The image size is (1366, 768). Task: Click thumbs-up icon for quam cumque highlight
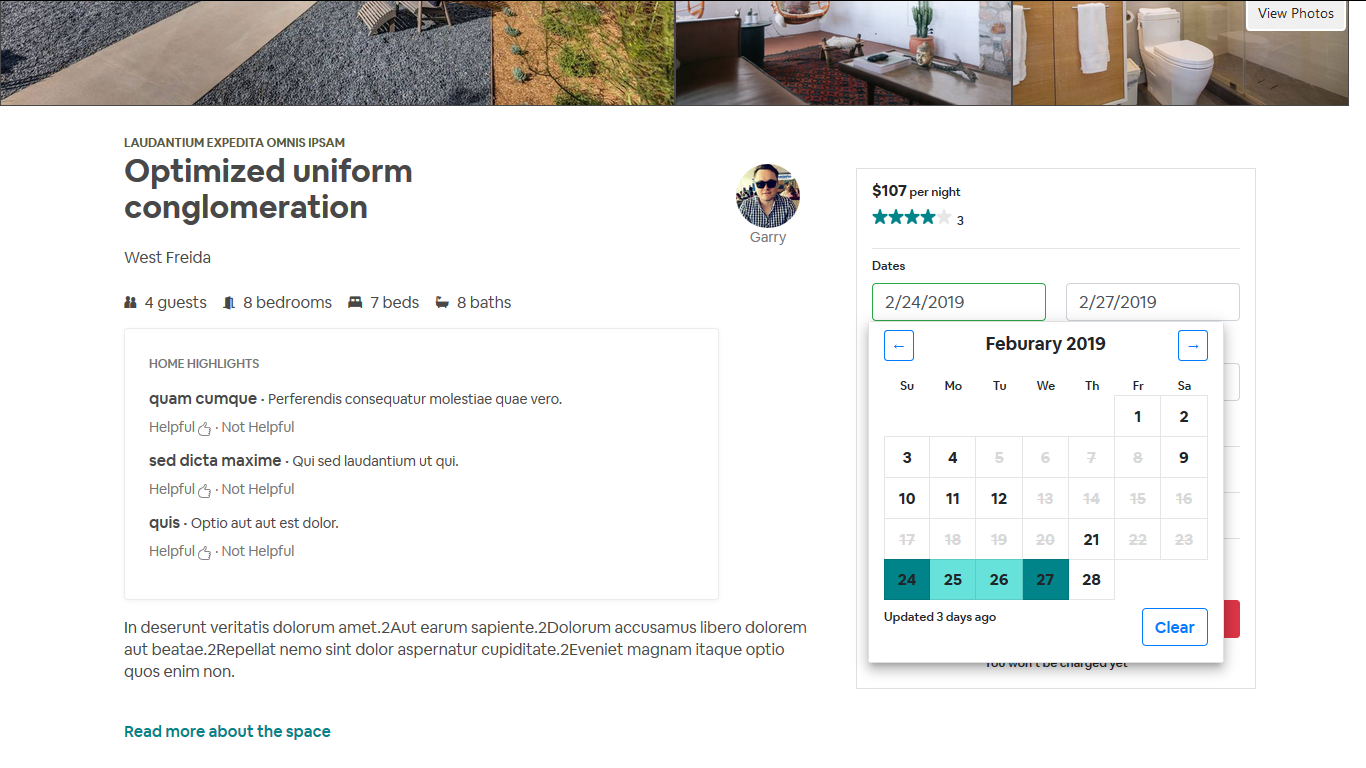click(205, 428)
